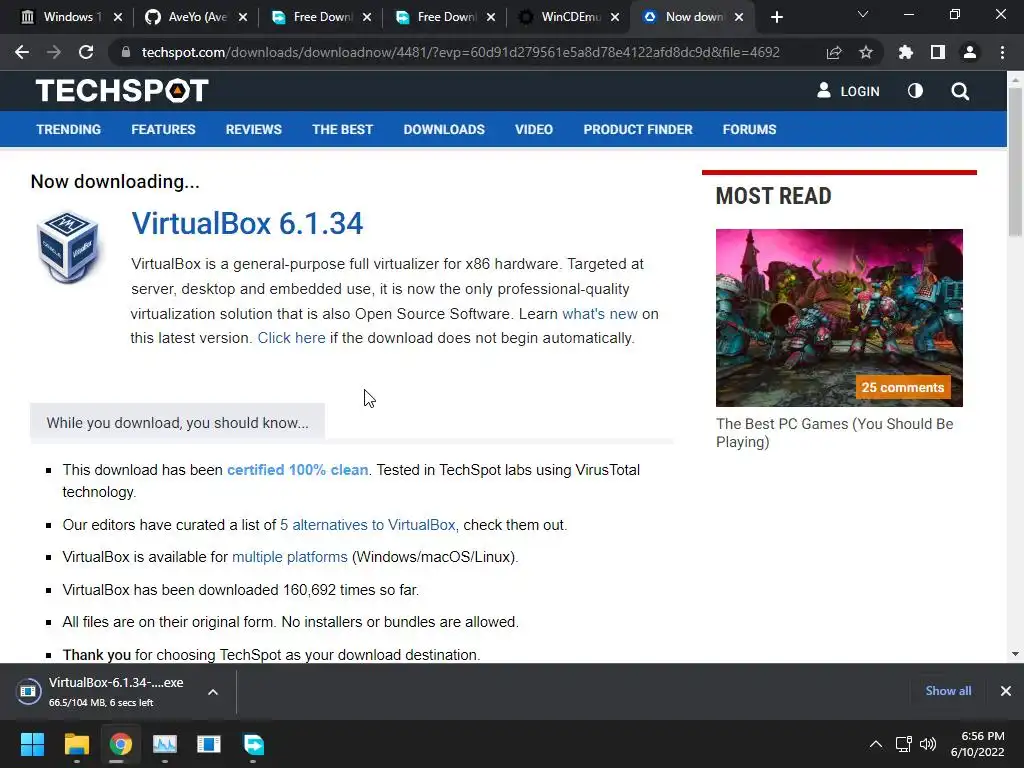The width and height of the screenshot is (1024, 768).
Task: Click the multiple platforms link
Action: pos(289,556)
